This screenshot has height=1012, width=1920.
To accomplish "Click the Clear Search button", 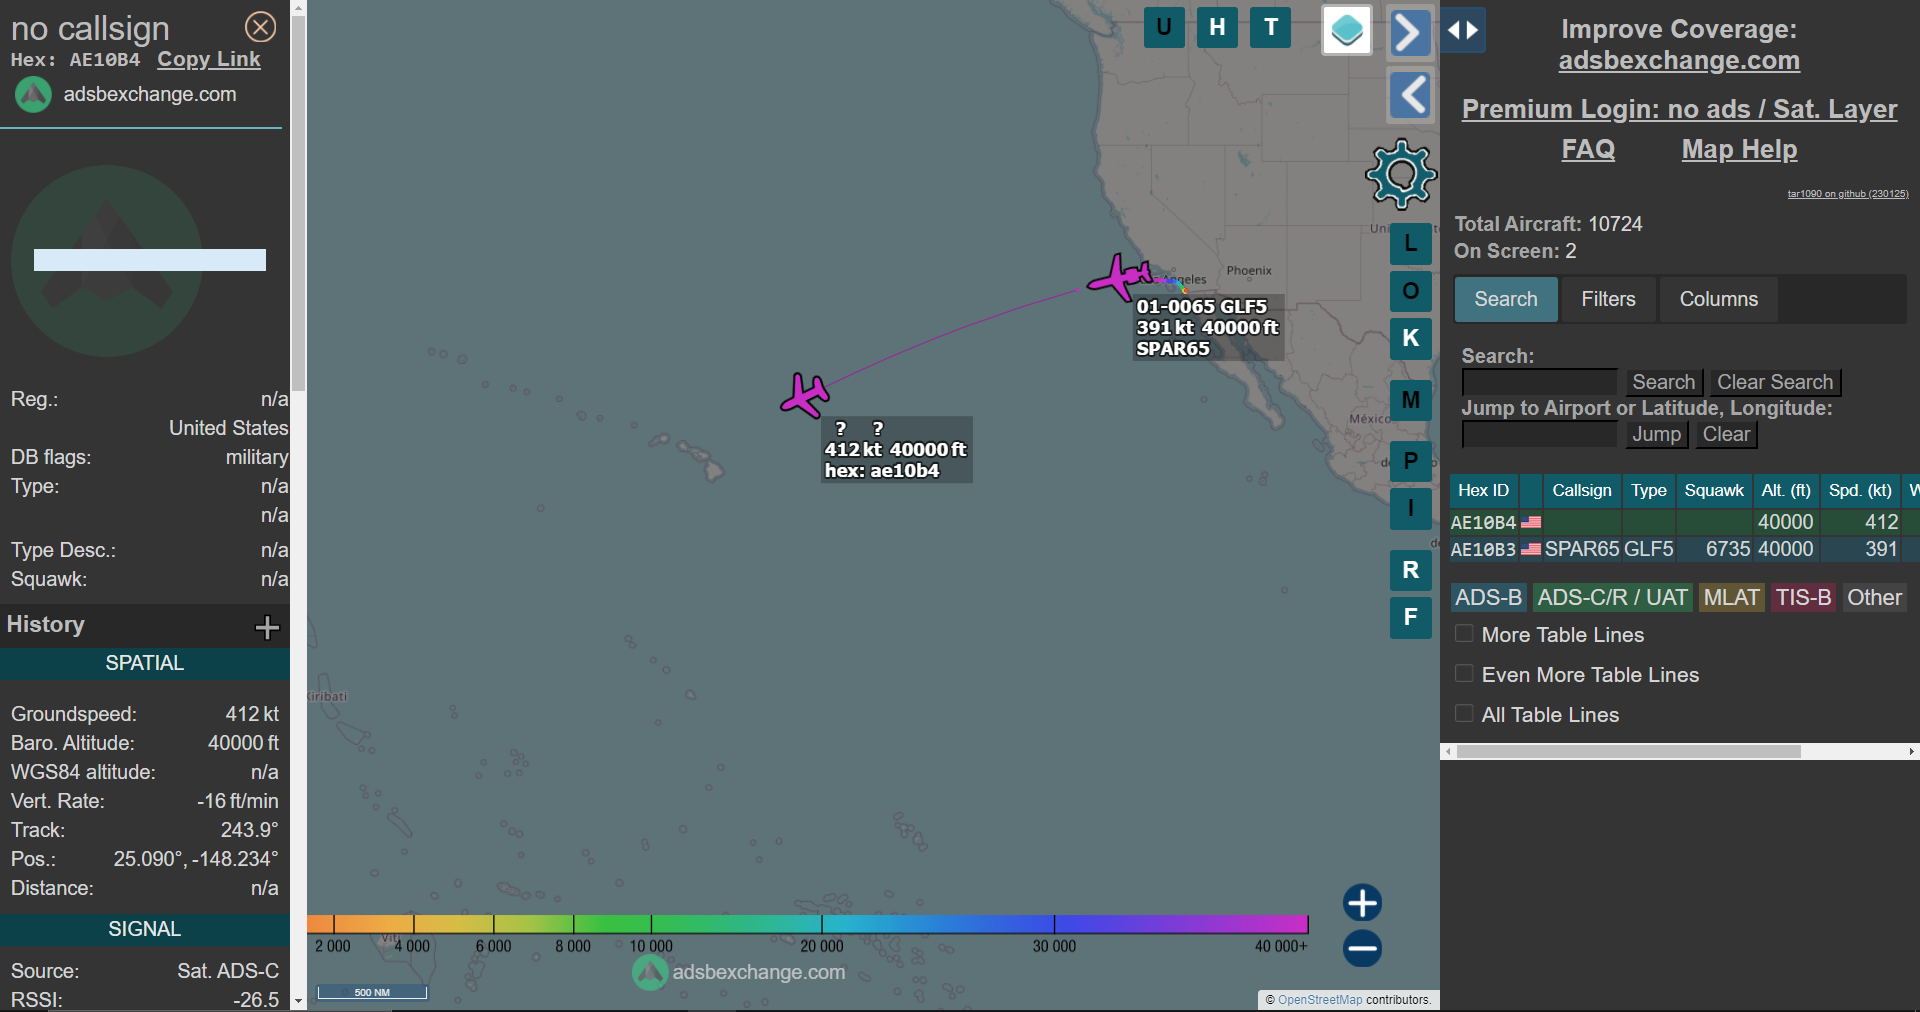I will click(x=1775, y=382).
